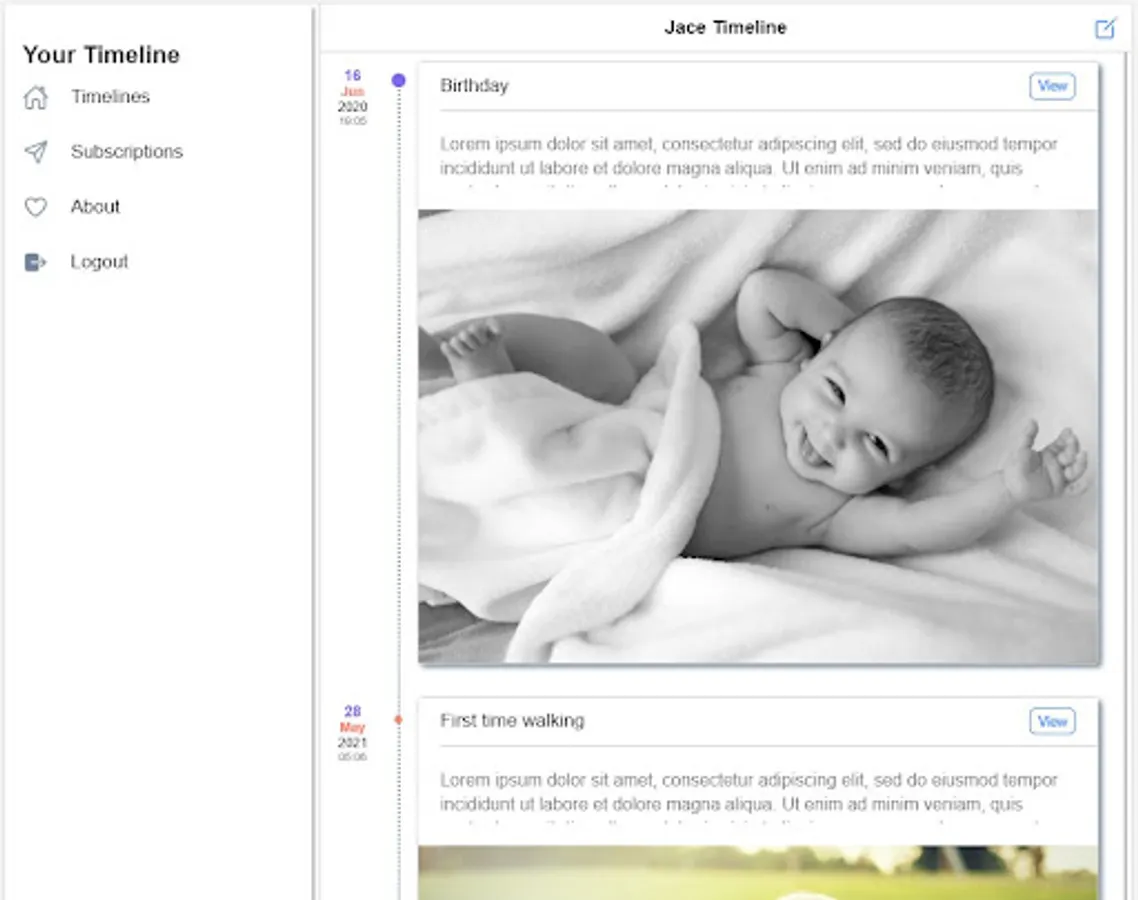Click the edit pencil icon beside Jace Timeline
This screenshot has width=1138, height=900.
(1105, 28)
